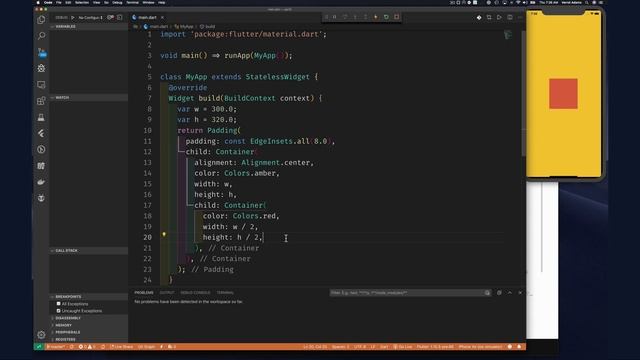This screenshot has width=640, height=360.
Task: Restart the debug session with the green restart icon
Action: (x=386, y=17)
